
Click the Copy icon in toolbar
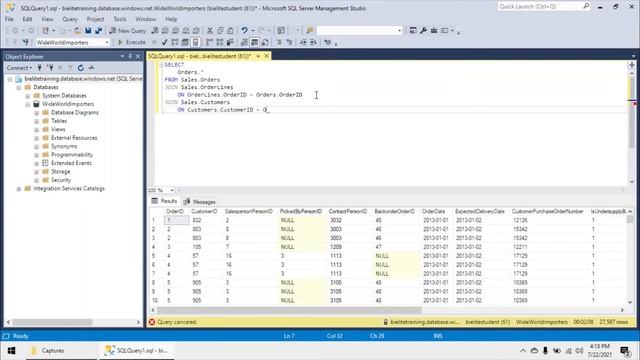[x=220, y=31]
